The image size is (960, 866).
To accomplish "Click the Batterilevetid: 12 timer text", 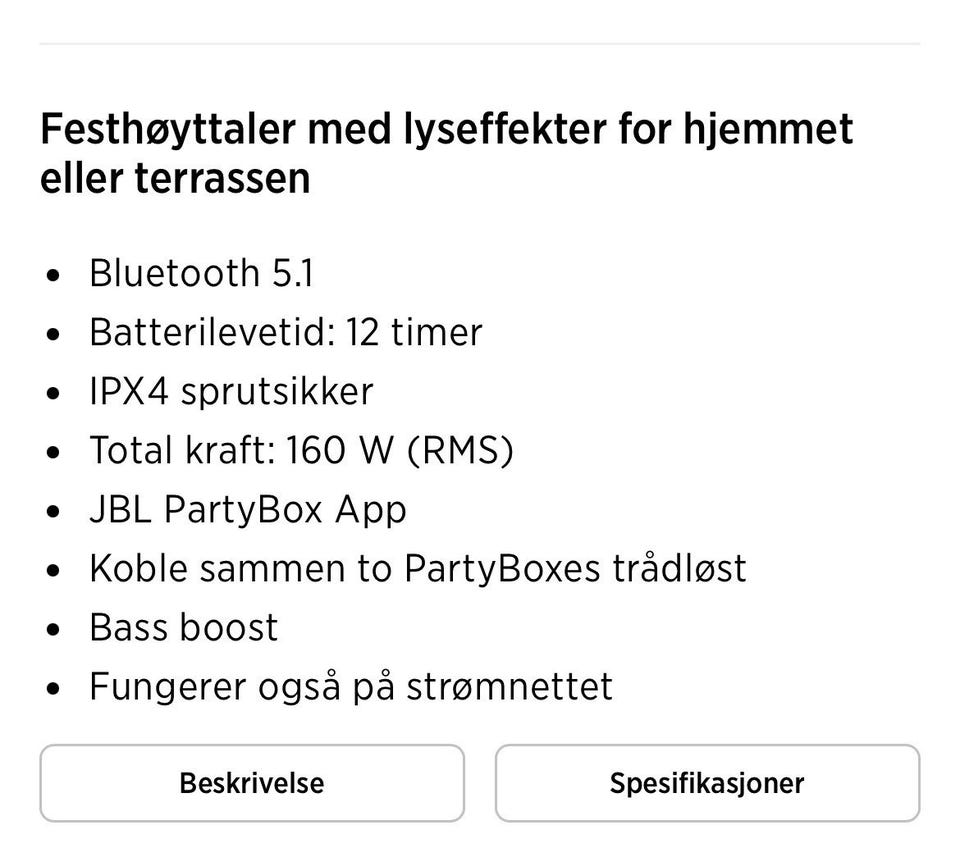I will pyautogui.click(x=285, y=332).
